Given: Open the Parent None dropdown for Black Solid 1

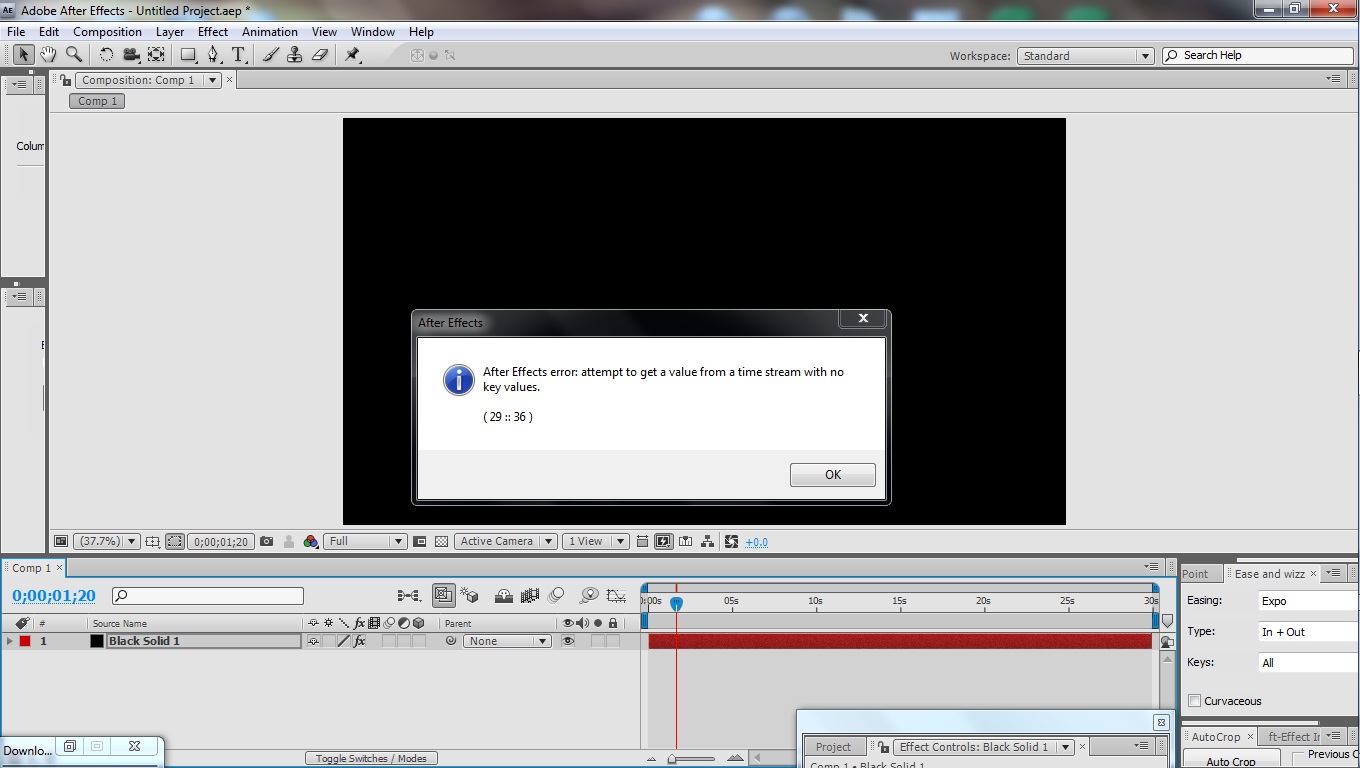Looking at the screenshot, I should (507, 641).
